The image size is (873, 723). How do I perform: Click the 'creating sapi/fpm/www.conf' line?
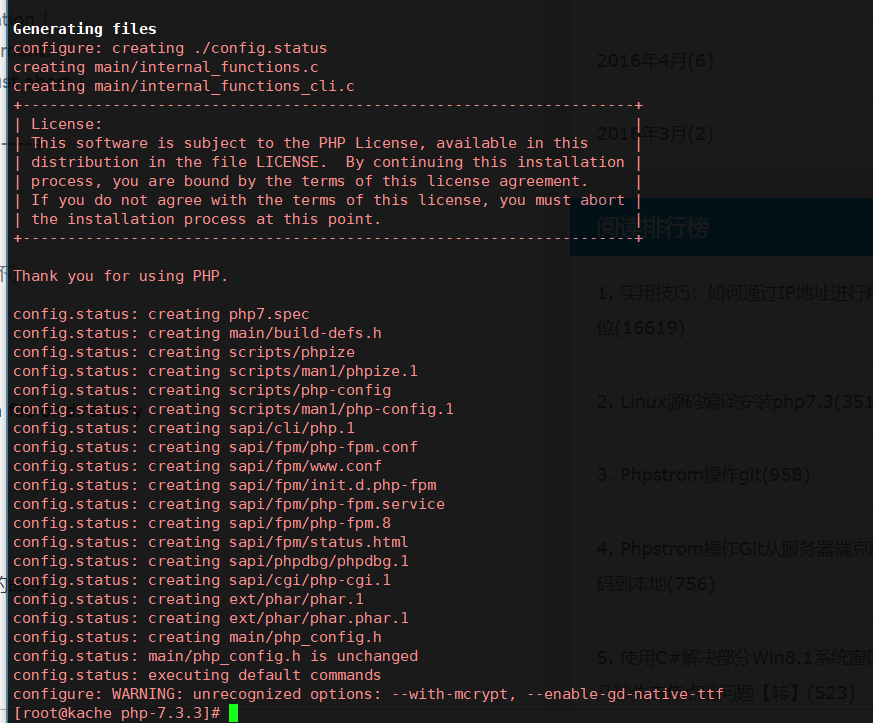[197, 466]
